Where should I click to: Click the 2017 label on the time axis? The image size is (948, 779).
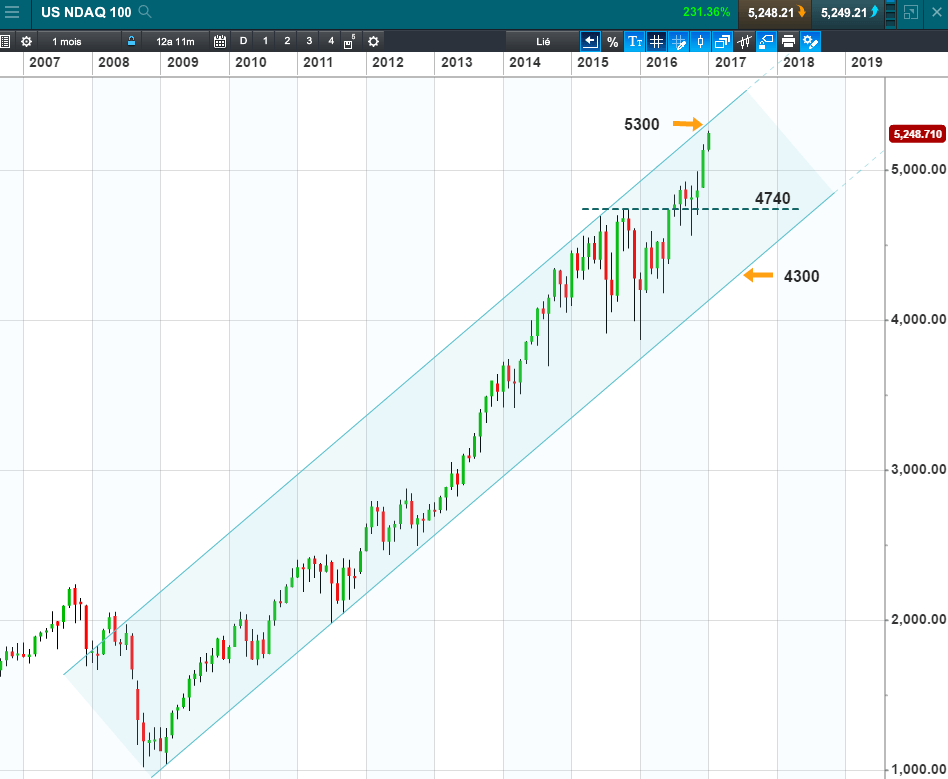[730, 62]
